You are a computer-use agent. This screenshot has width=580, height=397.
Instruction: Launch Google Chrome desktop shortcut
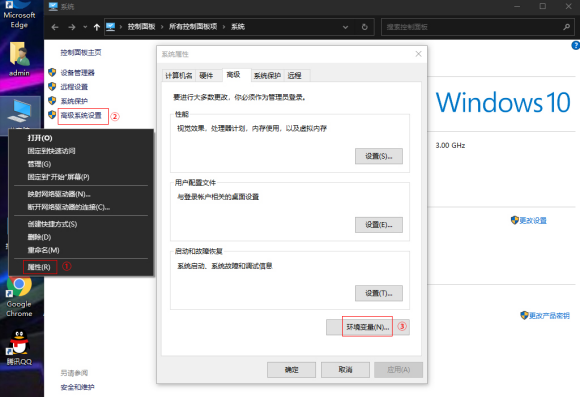click(x=19, y=296)
